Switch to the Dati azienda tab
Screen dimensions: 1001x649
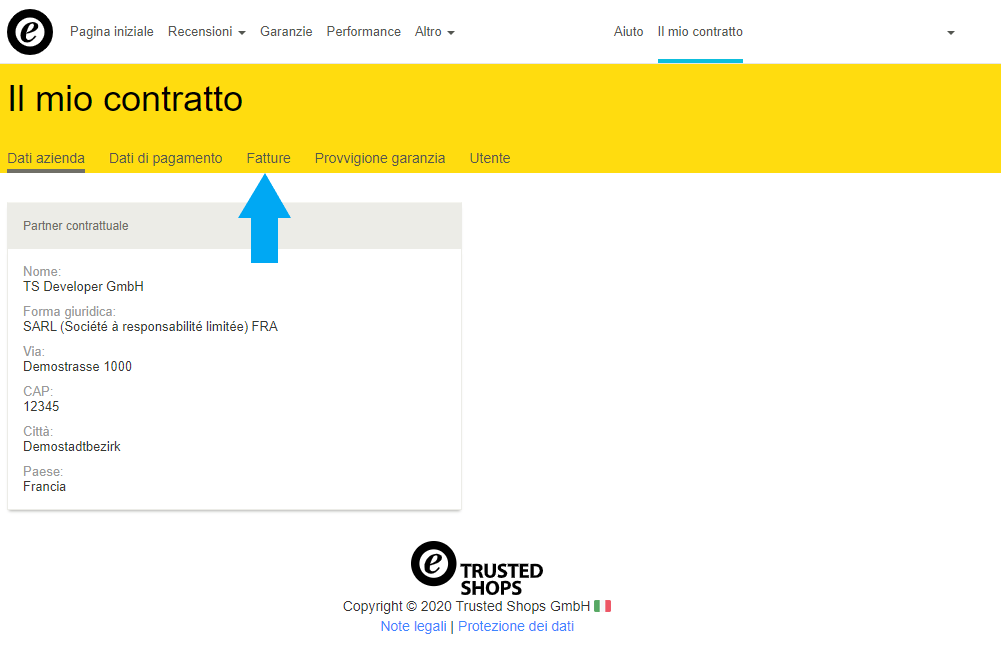tap(46, 158)
